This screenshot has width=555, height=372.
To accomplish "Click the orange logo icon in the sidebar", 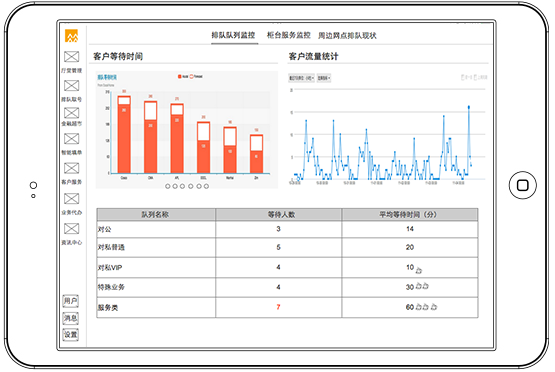I will tap(71, 36).
